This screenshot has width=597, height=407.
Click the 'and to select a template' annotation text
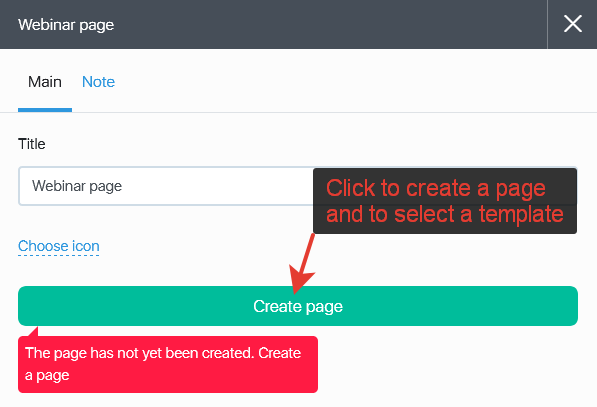tap(445, 214)
